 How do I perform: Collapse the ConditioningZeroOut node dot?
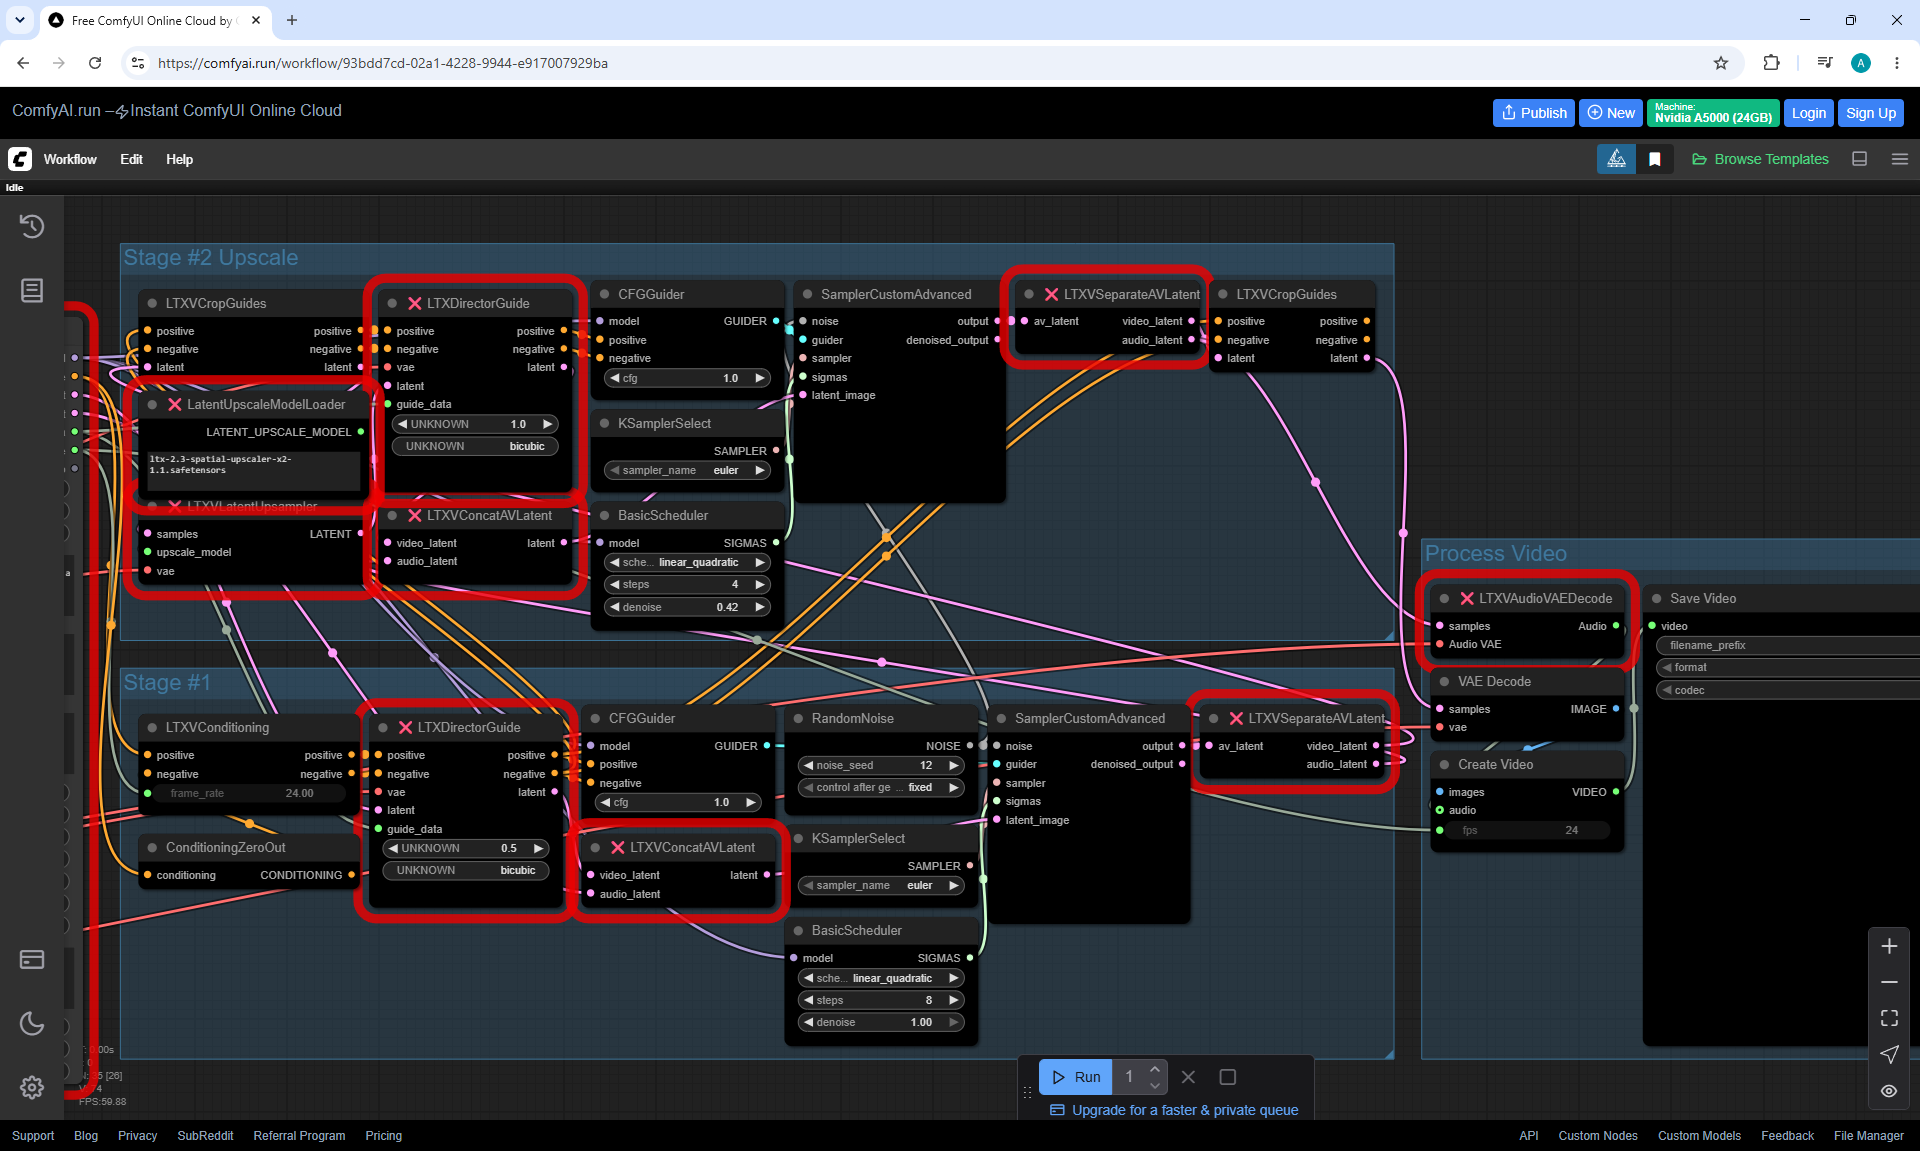(x=152, y=847)
